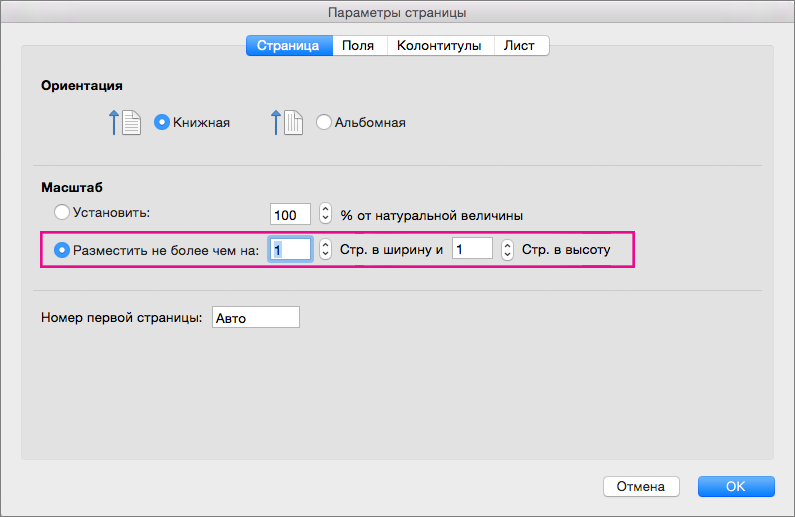Screen dimensions: 795x517
Task: Open the Лист tab
Action: [520, 45]
